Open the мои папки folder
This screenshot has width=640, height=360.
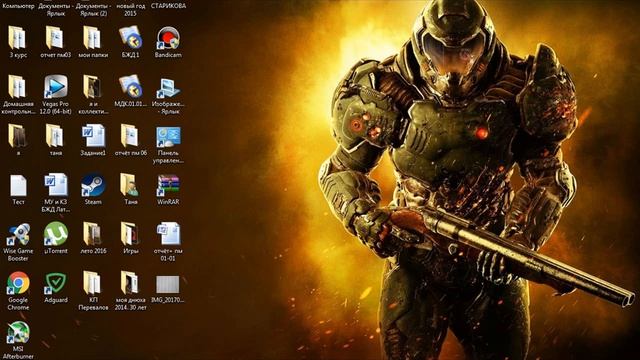(x=93, y=38)
